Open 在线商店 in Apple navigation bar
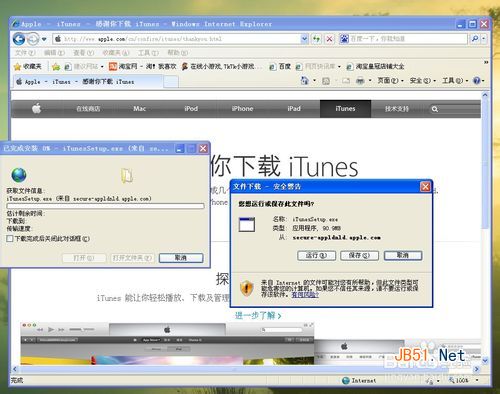500x394 pixels. coord(88,109)
